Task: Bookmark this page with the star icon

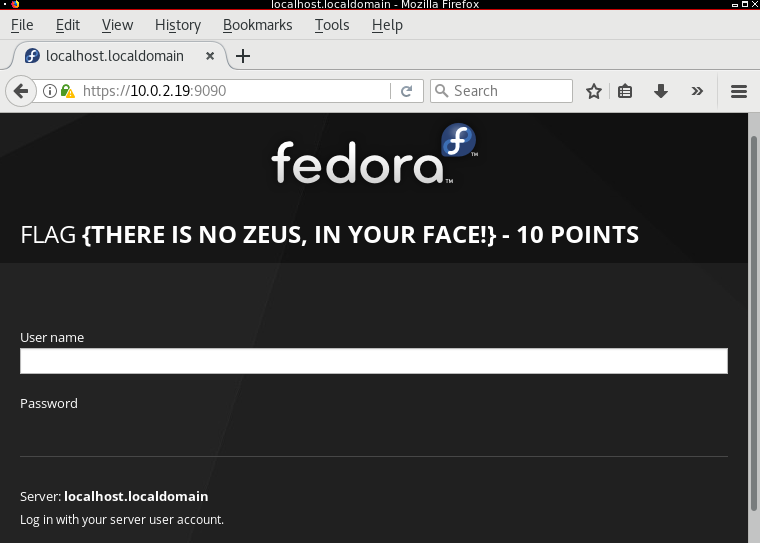Action: tap(594, 91)
